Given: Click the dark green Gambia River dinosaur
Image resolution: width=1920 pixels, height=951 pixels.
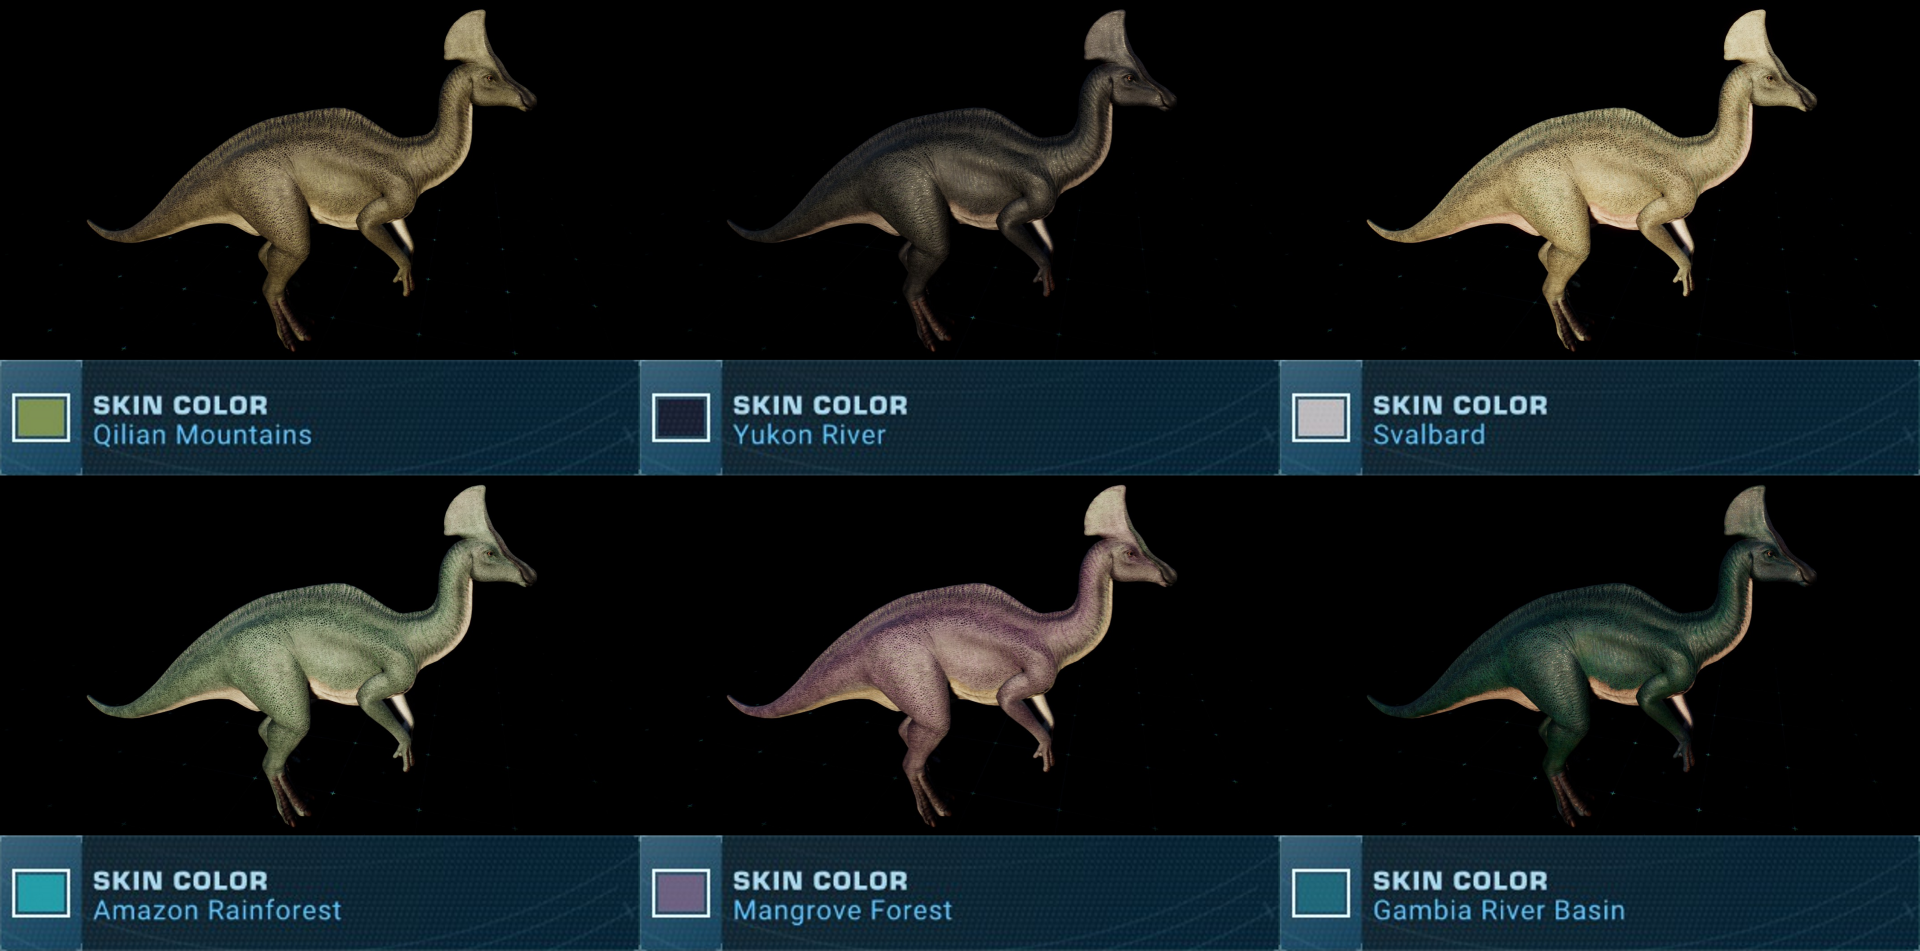Looking at the screenshot, I should tap(1592, 655).
